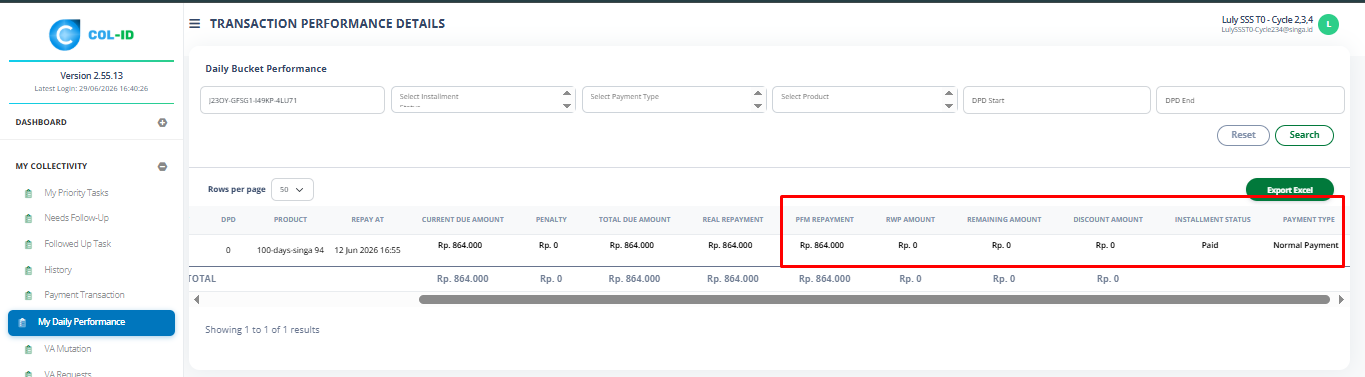
Task: Open My Priority Tasks menu item
Action: [x=76, y=192]
